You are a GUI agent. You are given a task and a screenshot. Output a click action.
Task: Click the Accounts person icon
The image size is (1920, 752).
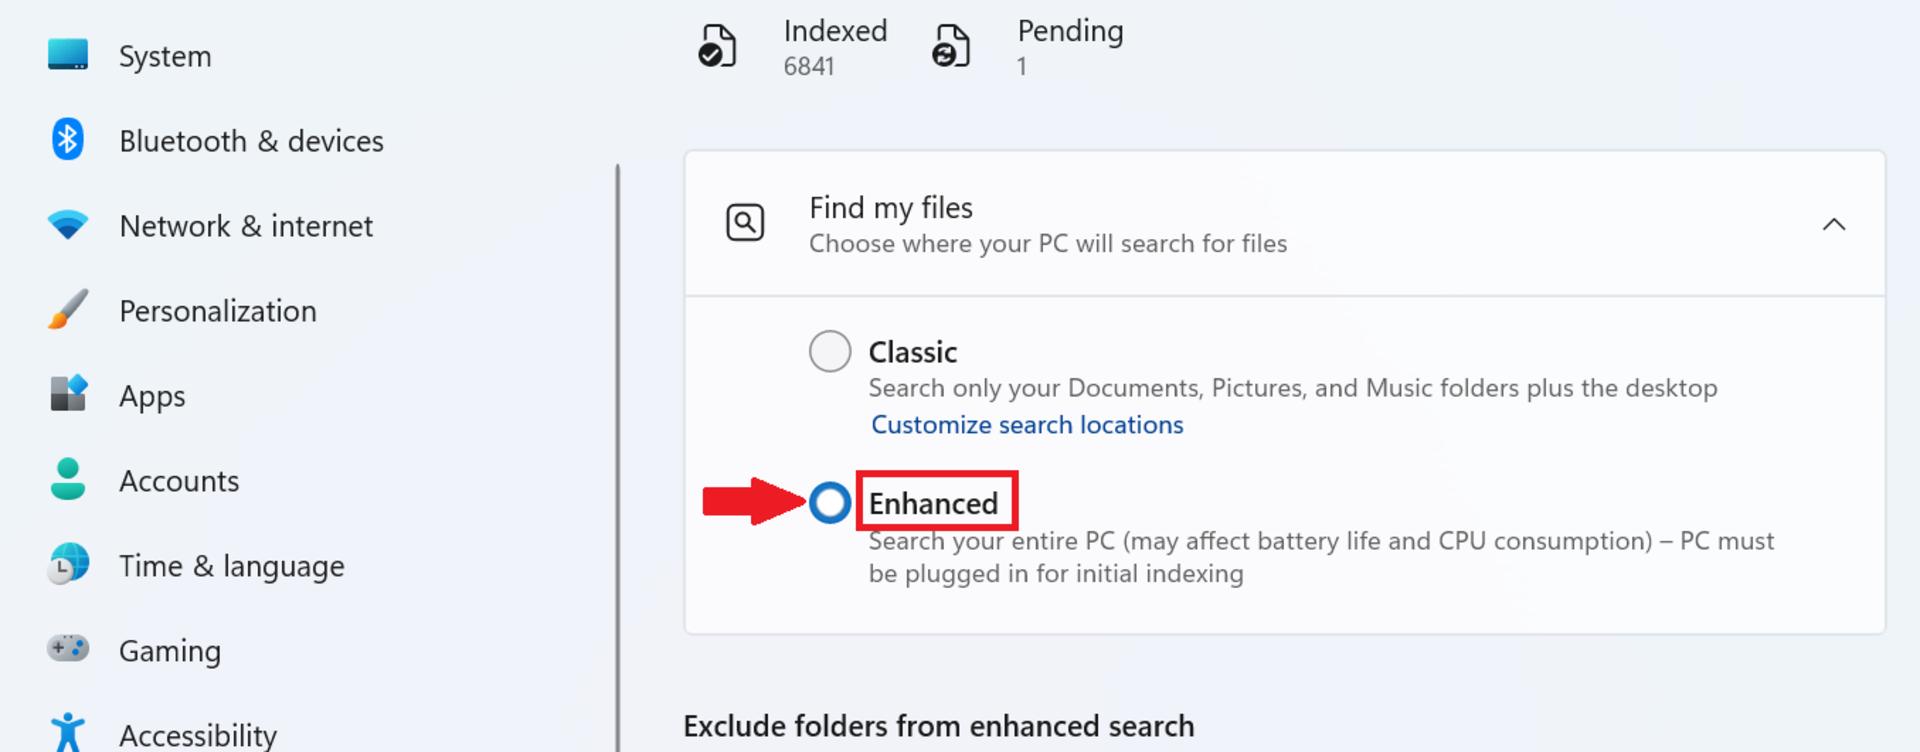pos(68,479)
